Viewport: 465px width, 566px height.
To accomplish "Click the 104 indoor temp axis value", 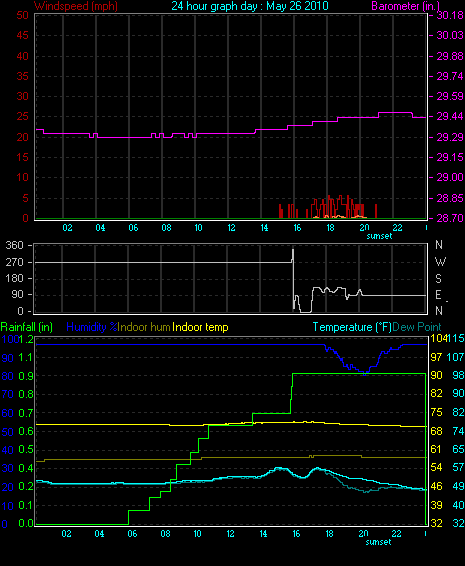I will coord(438,338).
